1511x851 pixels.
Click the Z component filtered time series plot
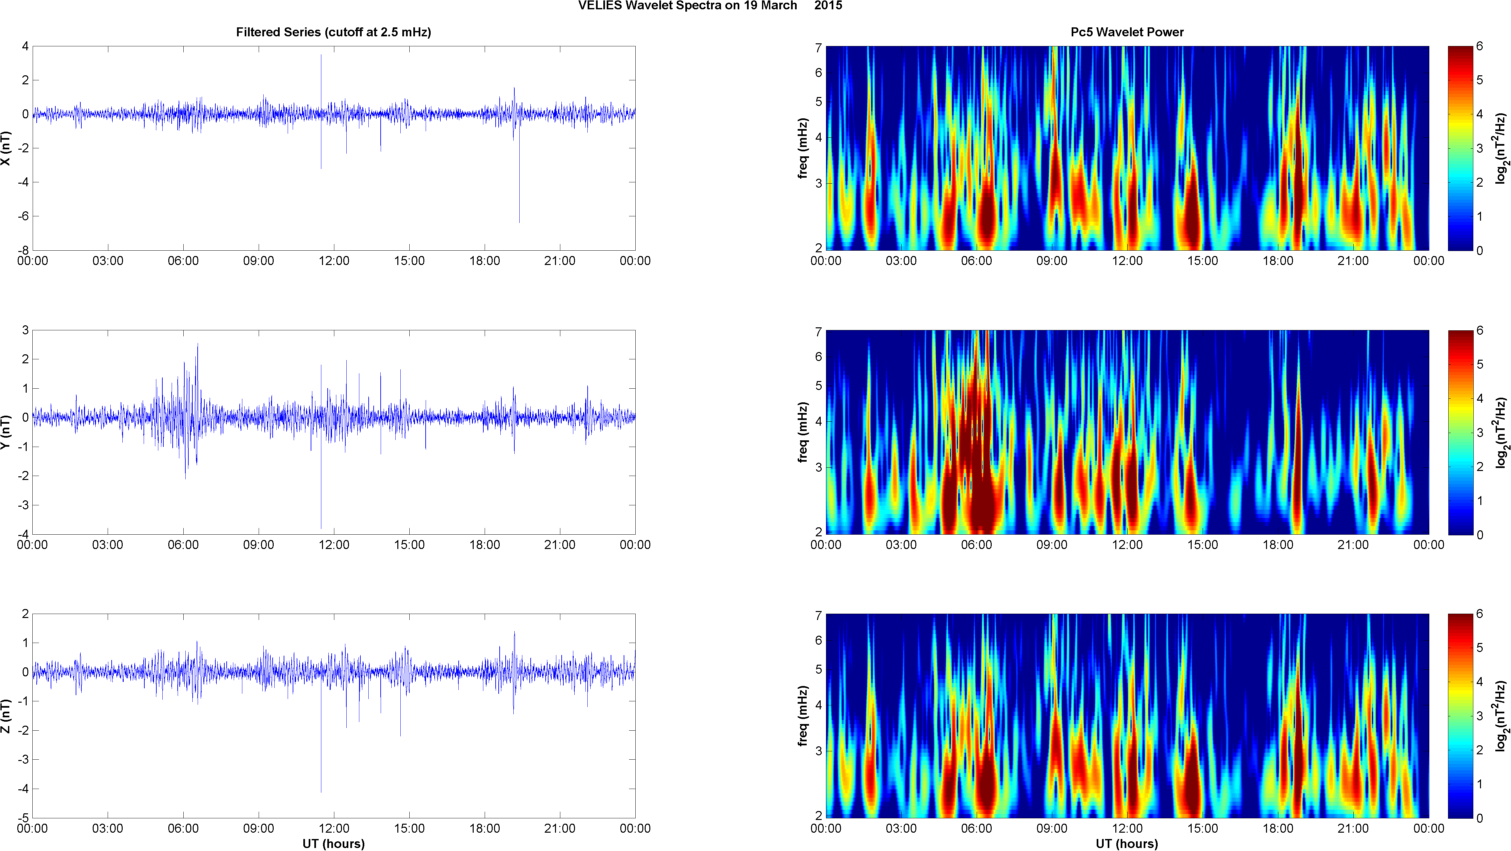point(334,716)
